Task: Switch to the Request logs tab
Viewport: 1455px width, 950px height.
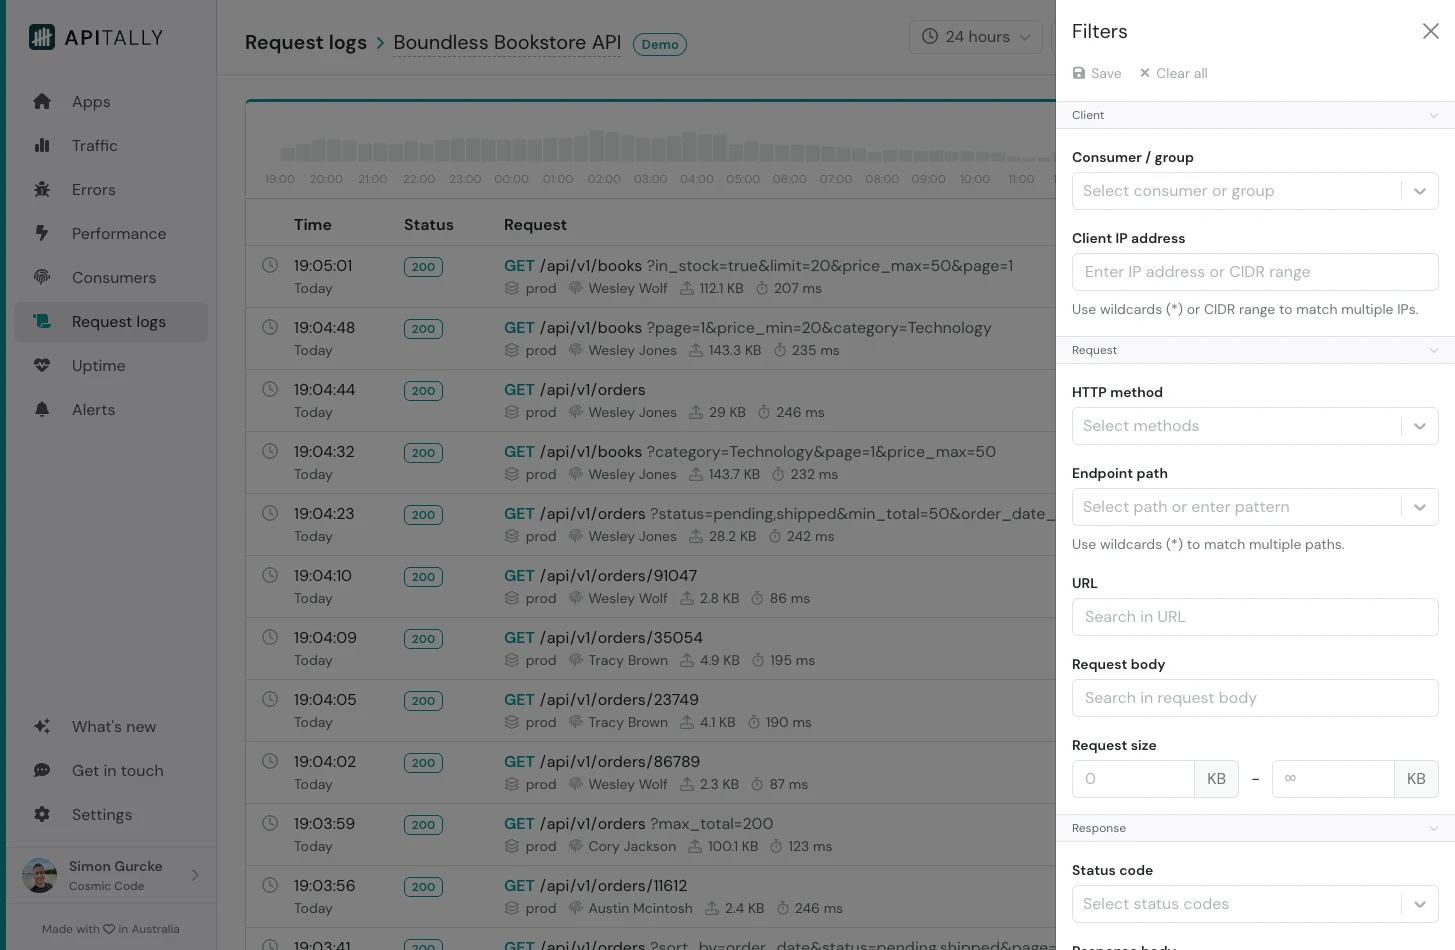Action: pyautogui.click(x=119, y=321)
